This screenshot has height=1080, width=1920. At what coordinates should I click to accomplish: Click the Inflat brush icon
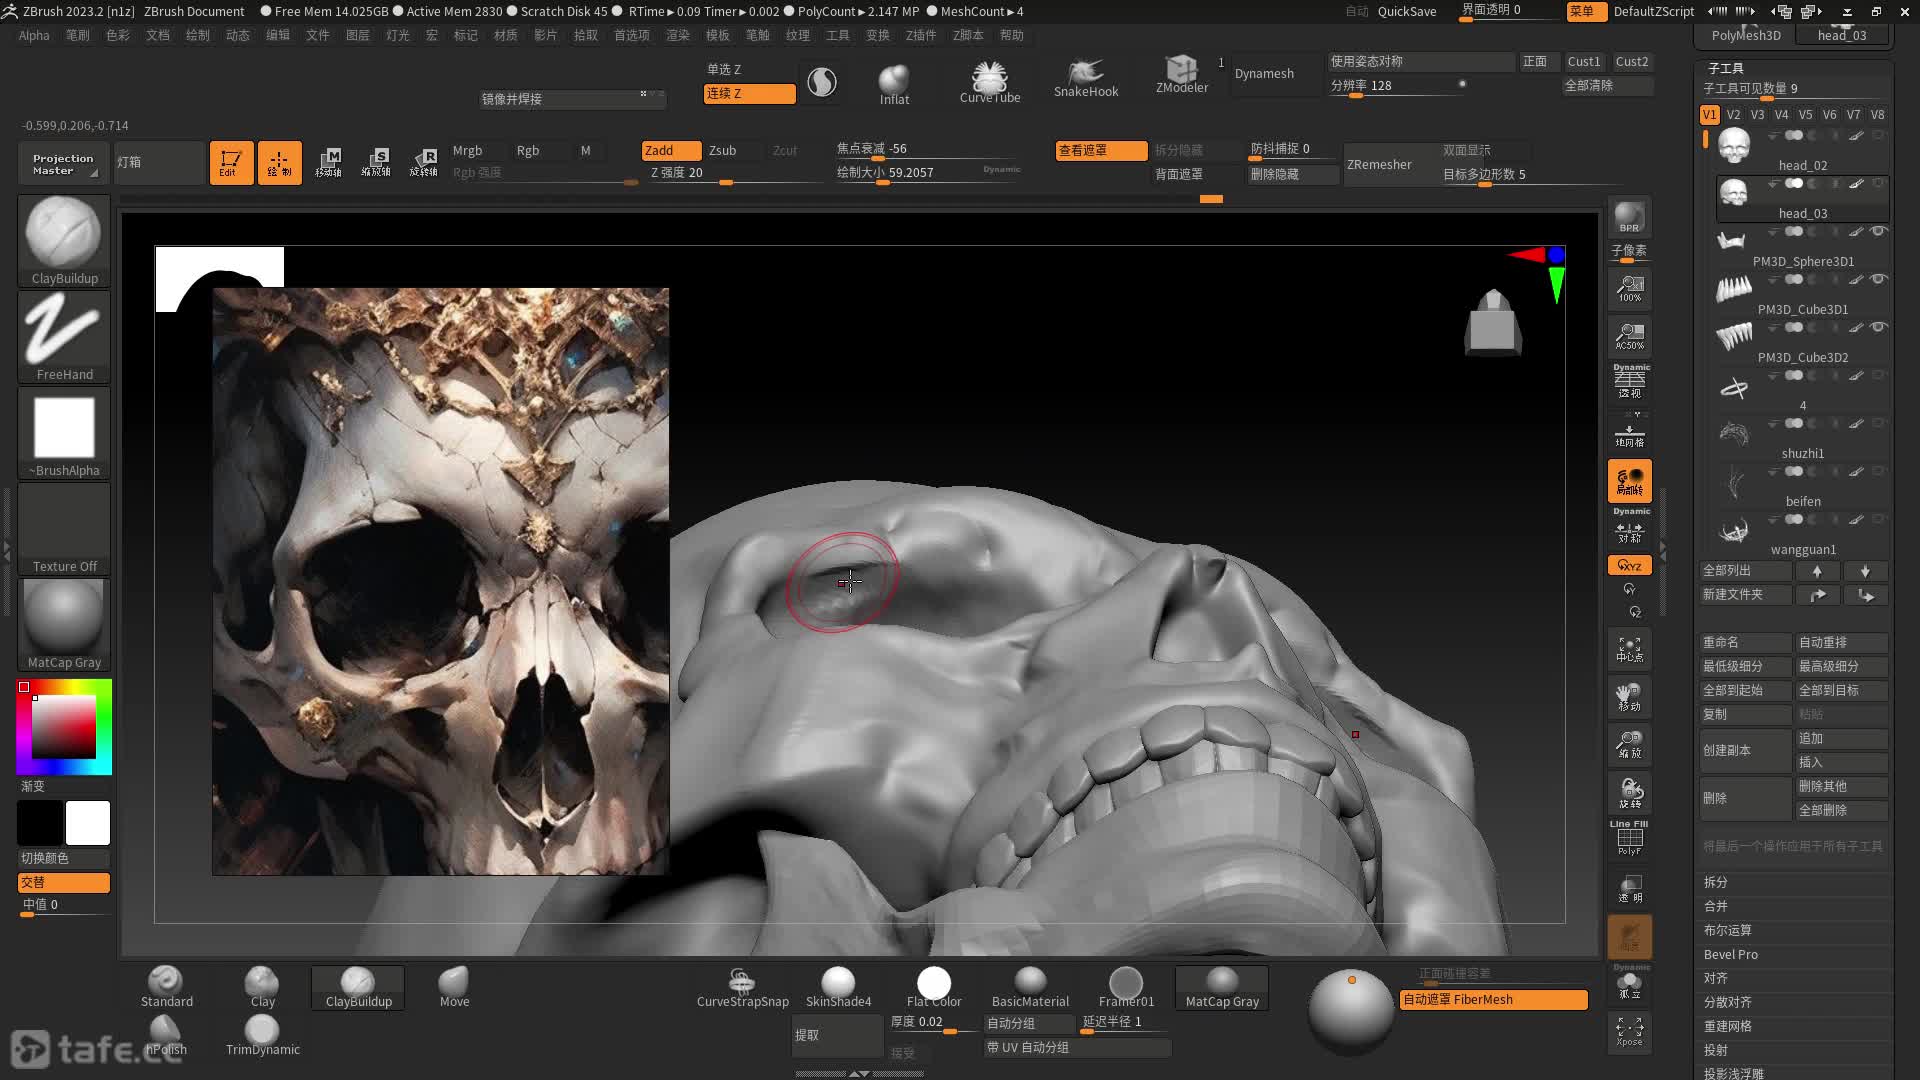[x=894, y=84]
